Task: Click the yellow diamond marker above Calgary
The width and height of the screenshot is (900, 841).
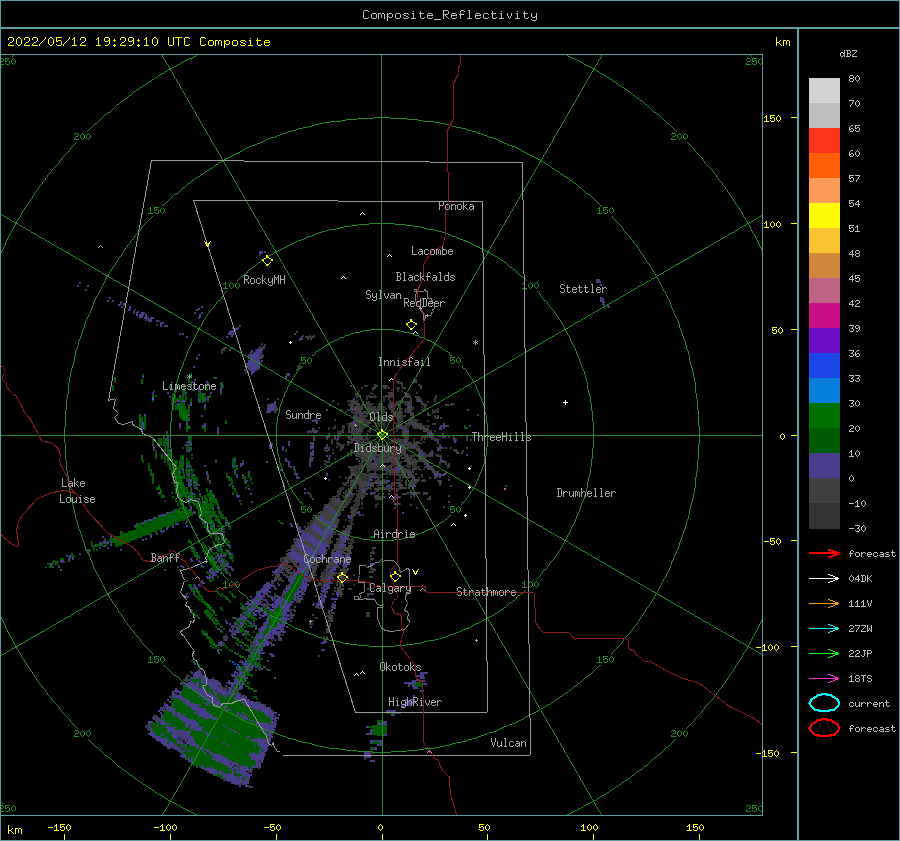Action: coord(395,576)
